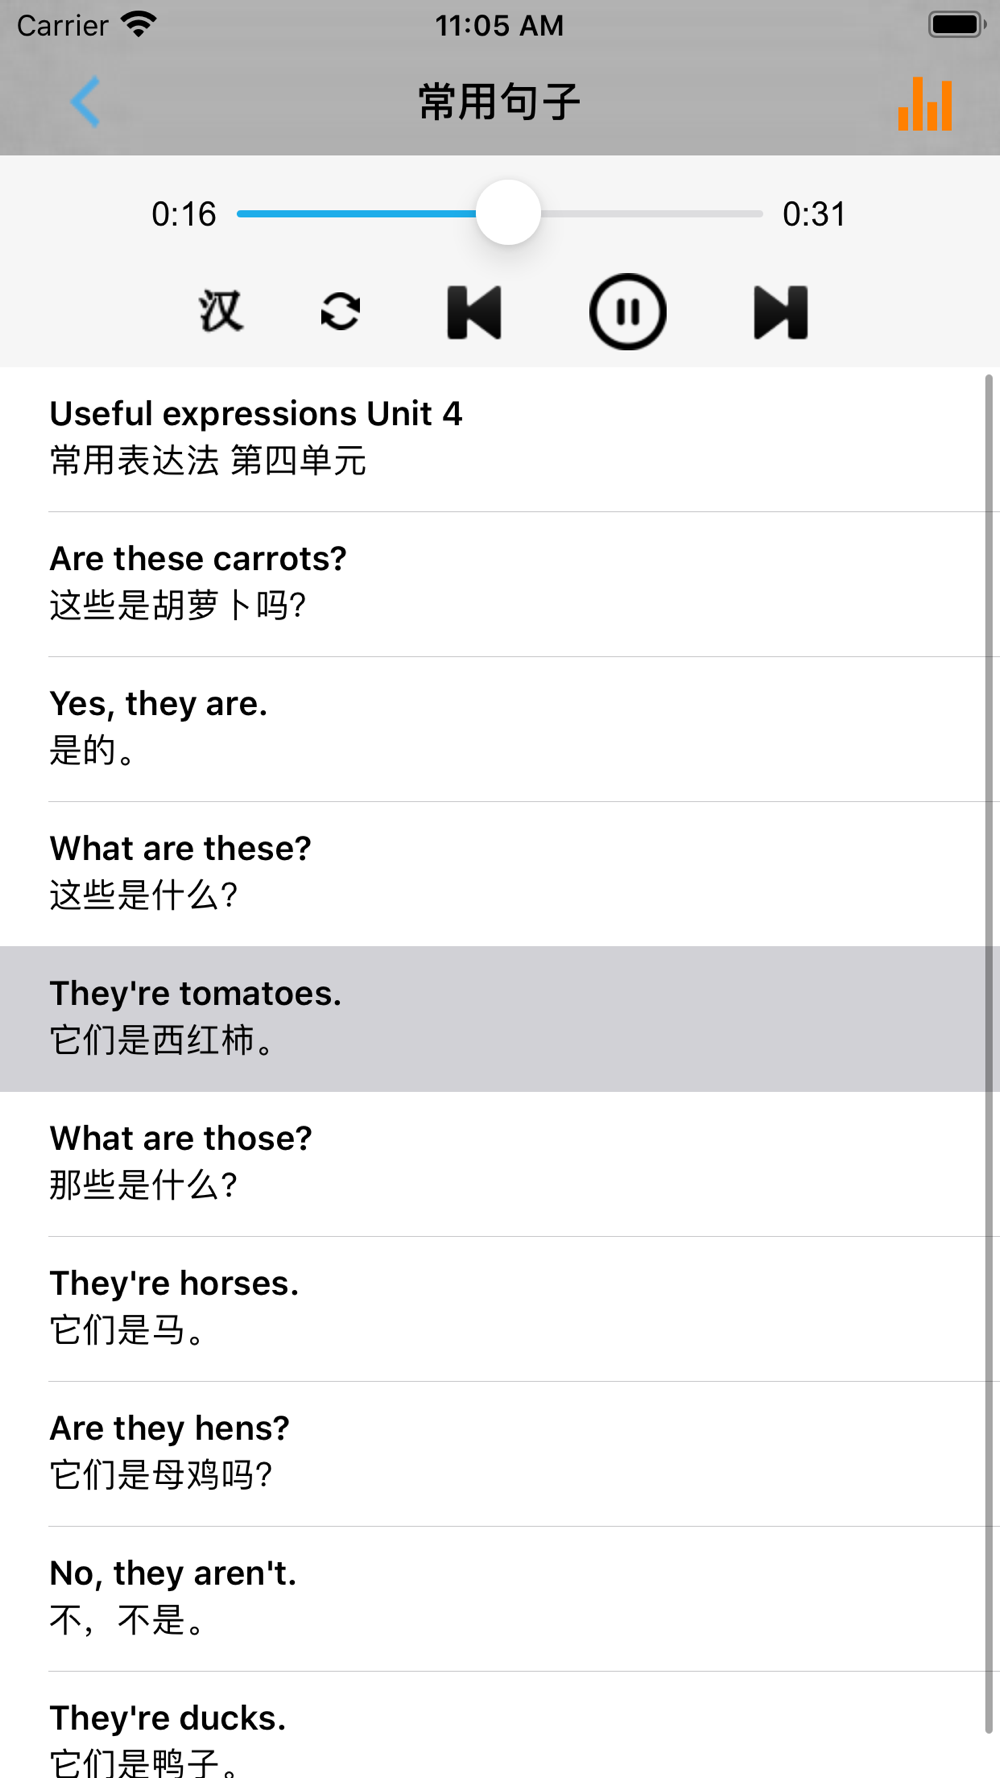Skip to previous track
The width and height of the screenshot is (1000, 1778).
pyautogui.click(x=474, y=312)
